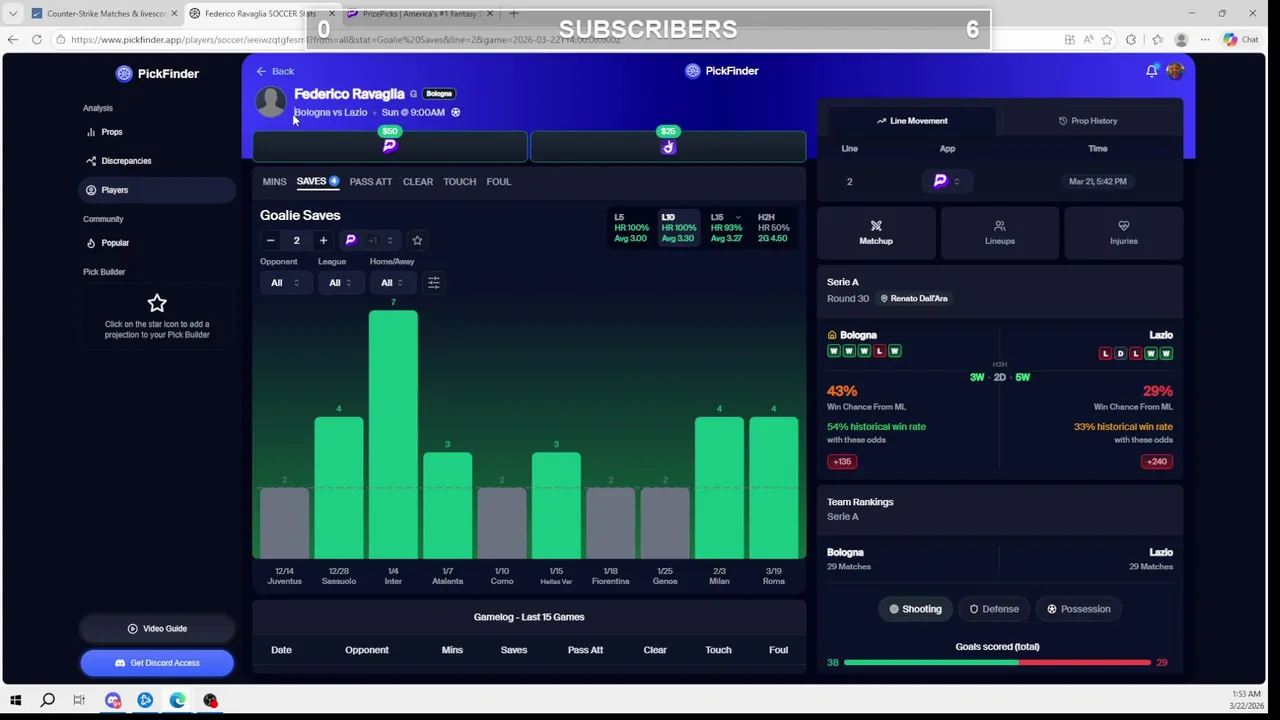
Task: Select the Possession rankings option
Action: click(x=1079, y=609)
